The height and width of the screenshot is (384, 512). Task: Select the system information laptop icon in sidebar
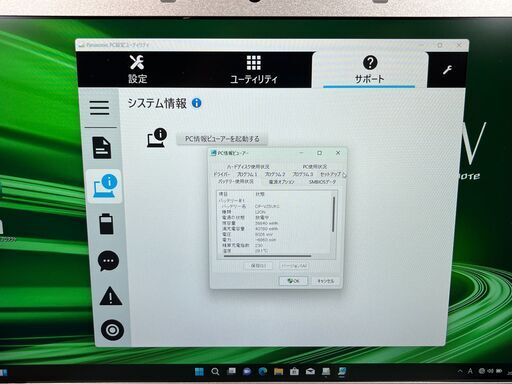coord(104,186)
